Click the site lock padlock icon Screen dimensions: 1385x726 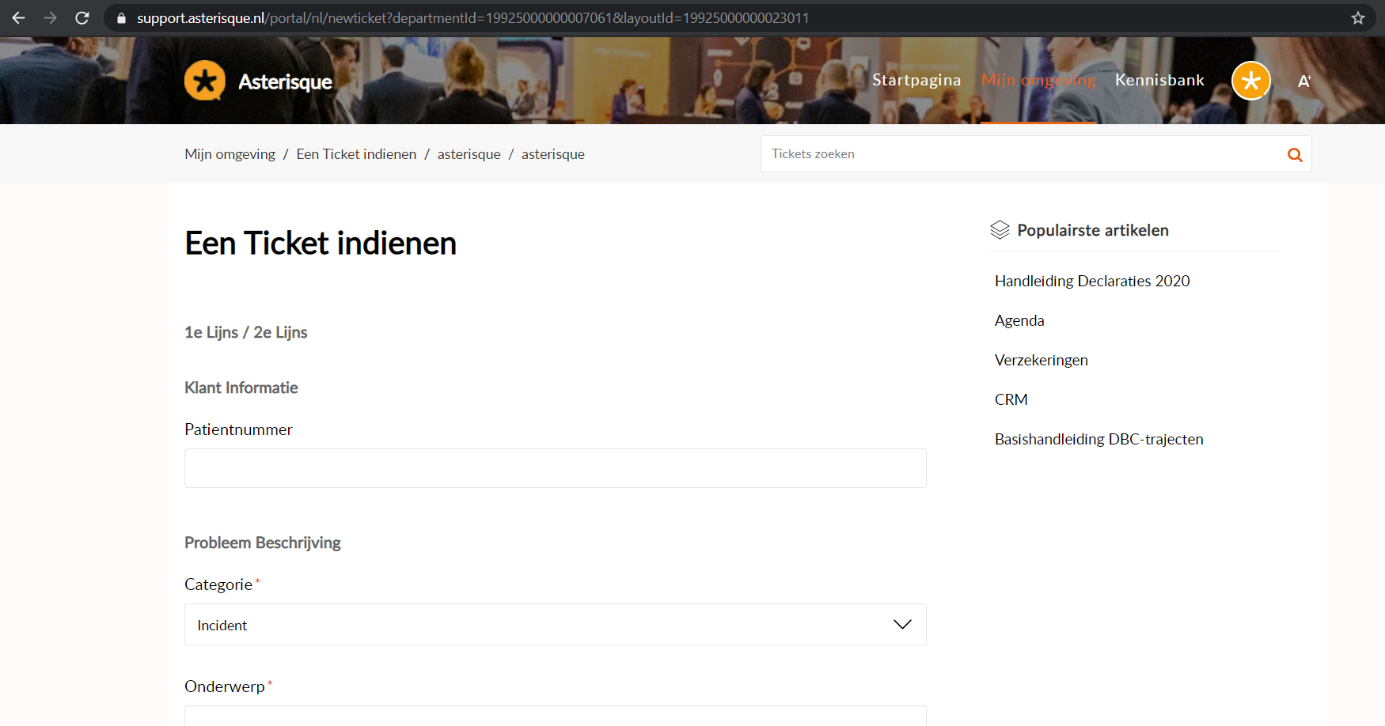122,18
